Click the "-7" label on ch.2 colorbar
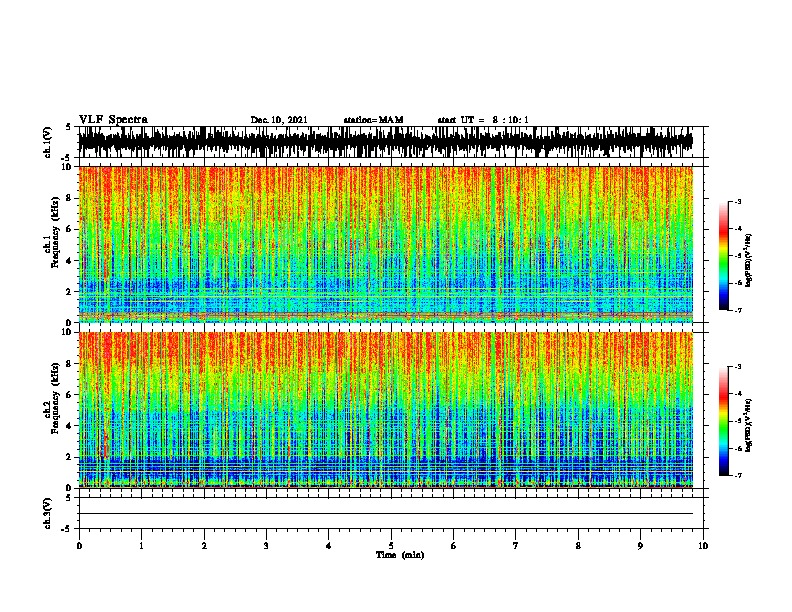This screenshot has width=792, height=612. click(738, 475)
